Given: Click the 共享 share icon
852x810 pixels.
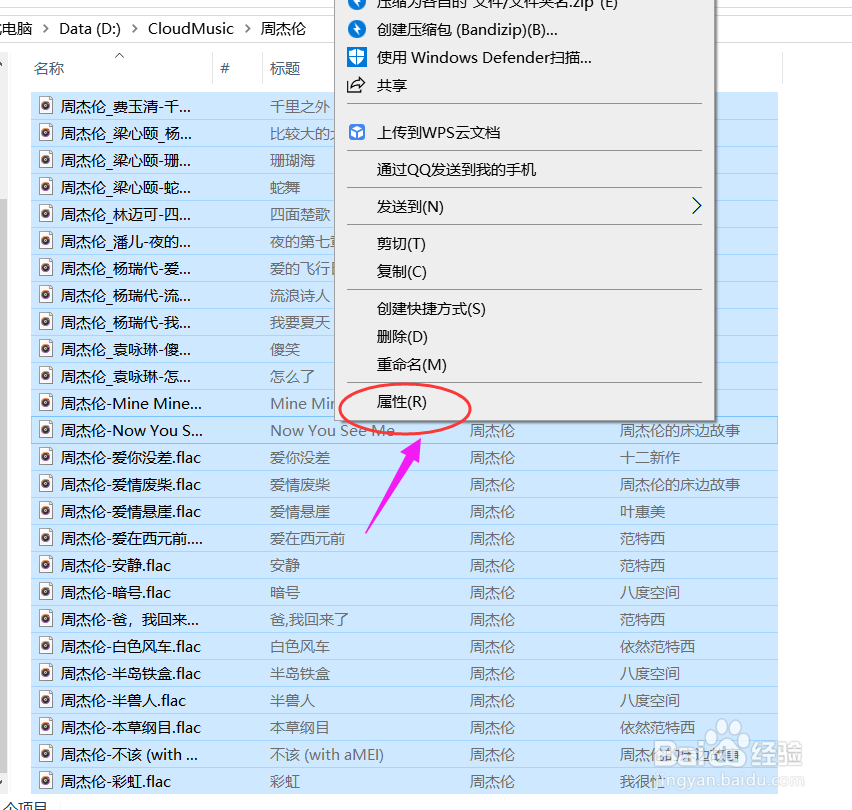Looking at the screenshot, I should pyautogui.click(x=357, y=85).
